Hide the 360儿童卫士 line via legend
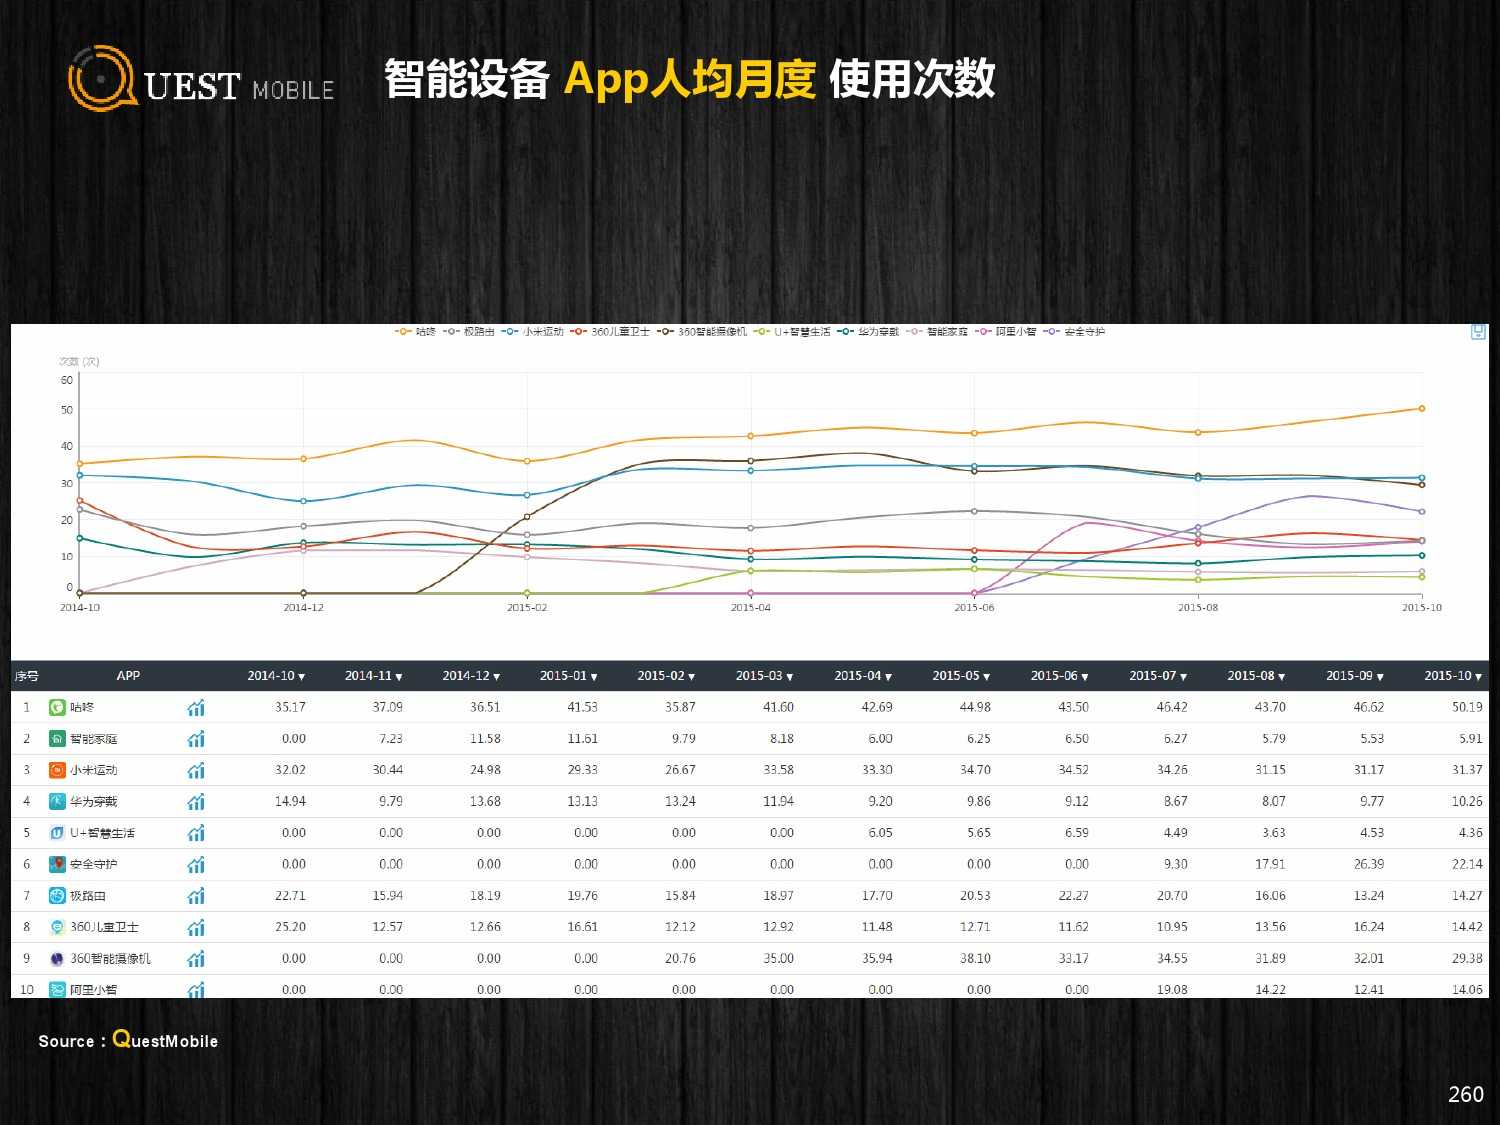The width and height of the screenshot is (1500, 1125). (x=610, y=332)
